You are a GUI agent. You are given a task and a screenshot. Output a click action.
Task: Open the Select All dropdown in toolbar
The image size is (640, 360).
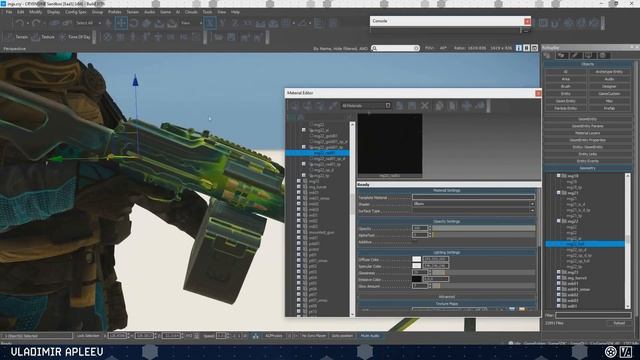(x=87, y=23)
